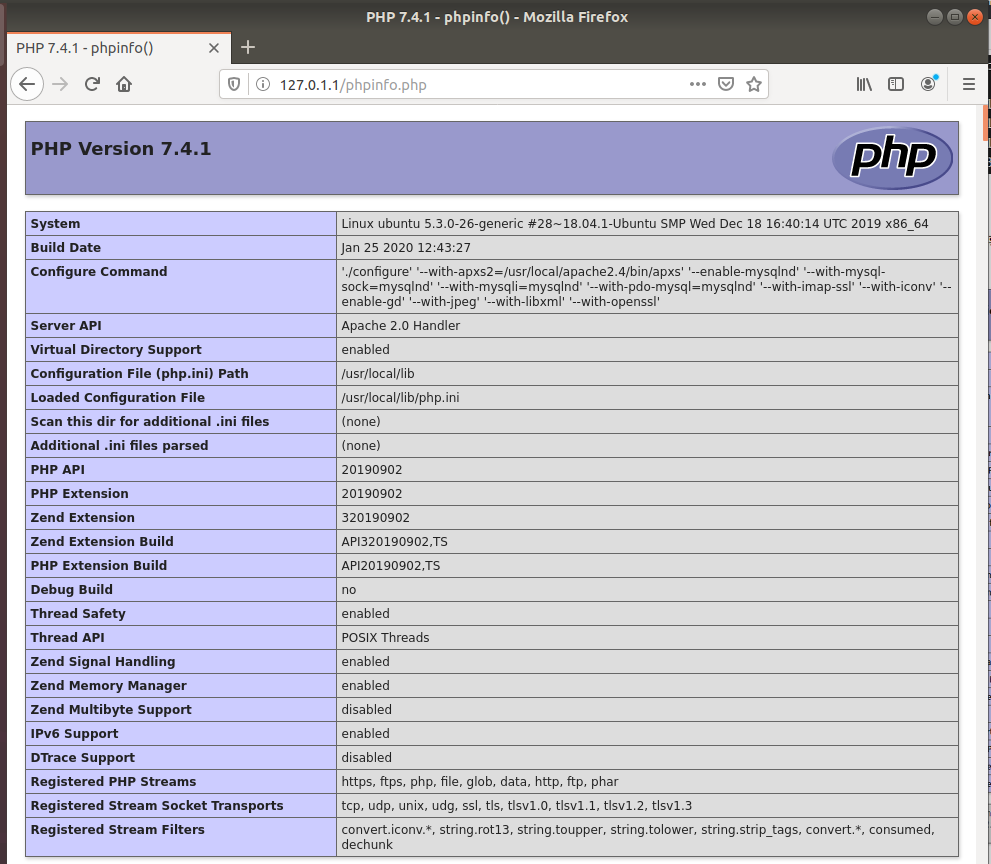This screenshot has height=864, width=991.
Task: Toggle the sidebar view
Action: coord(896,84)
